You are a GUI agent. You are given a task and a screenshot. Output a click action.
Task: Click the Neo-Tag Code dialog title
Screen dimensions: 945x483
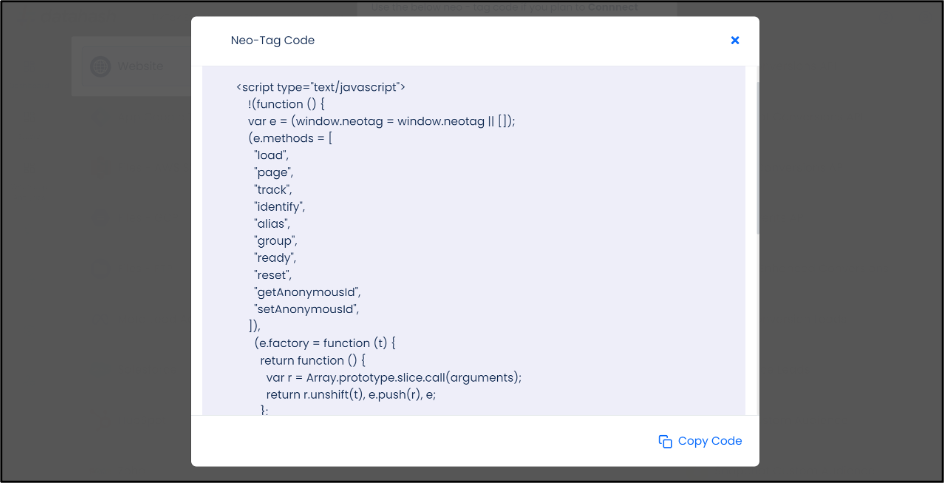click(272, 40)
